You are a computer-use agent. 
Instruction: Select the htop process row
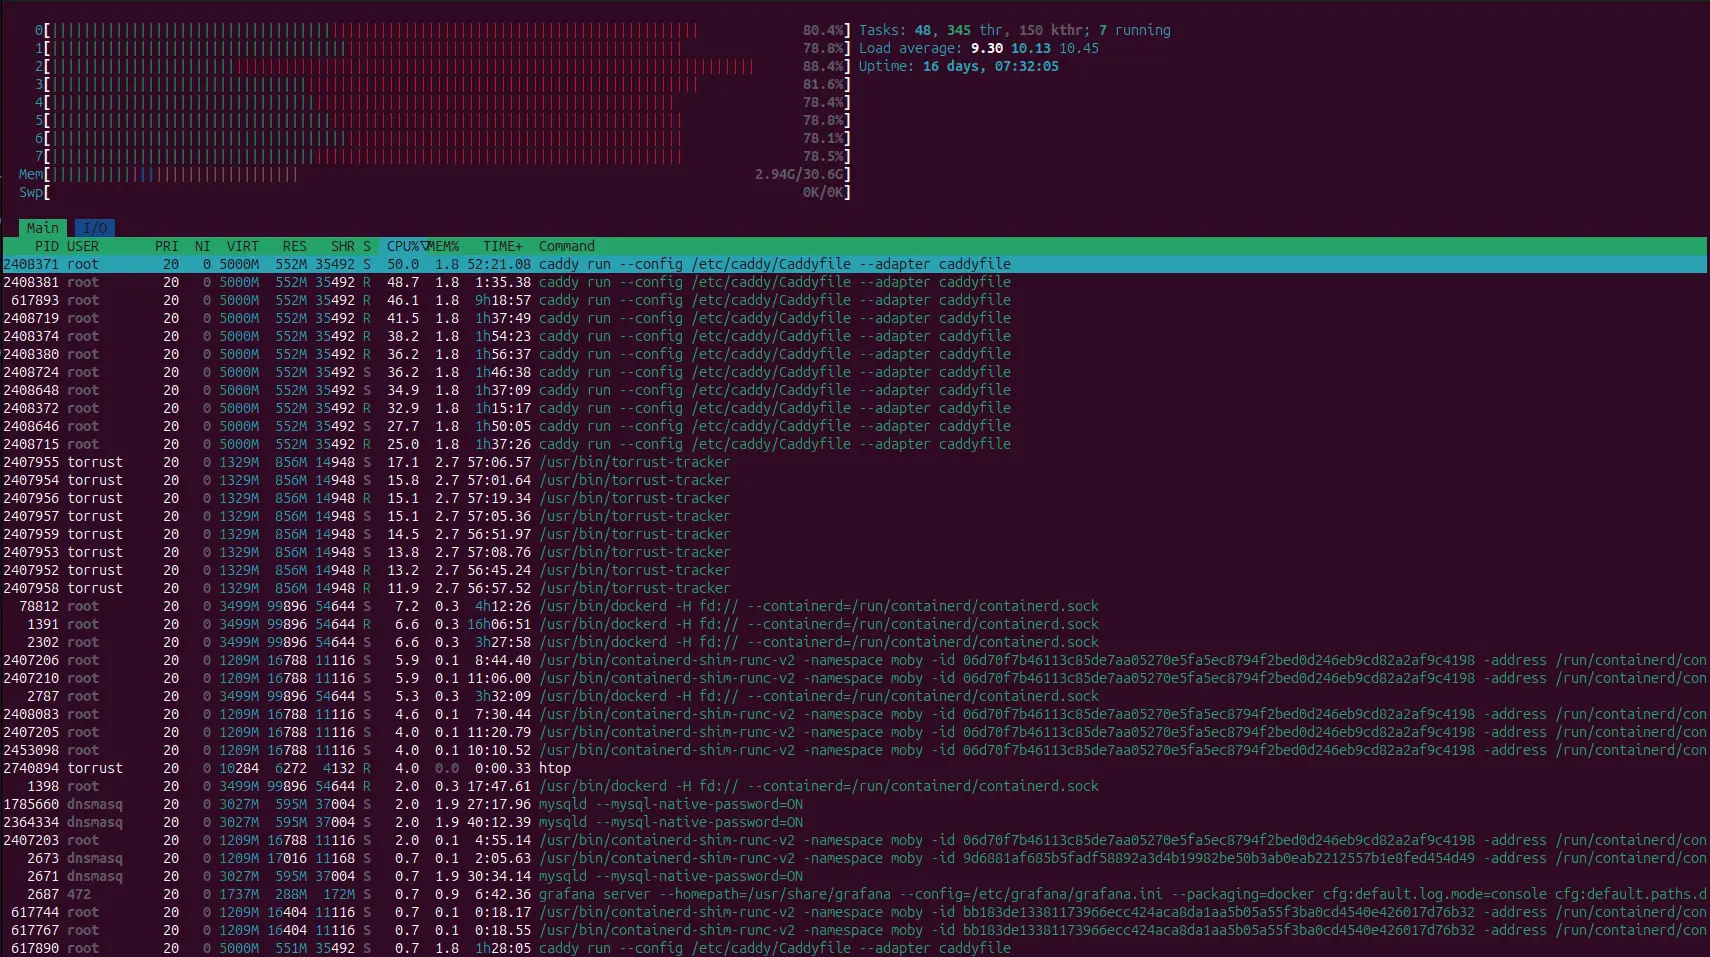pos(855,768)
